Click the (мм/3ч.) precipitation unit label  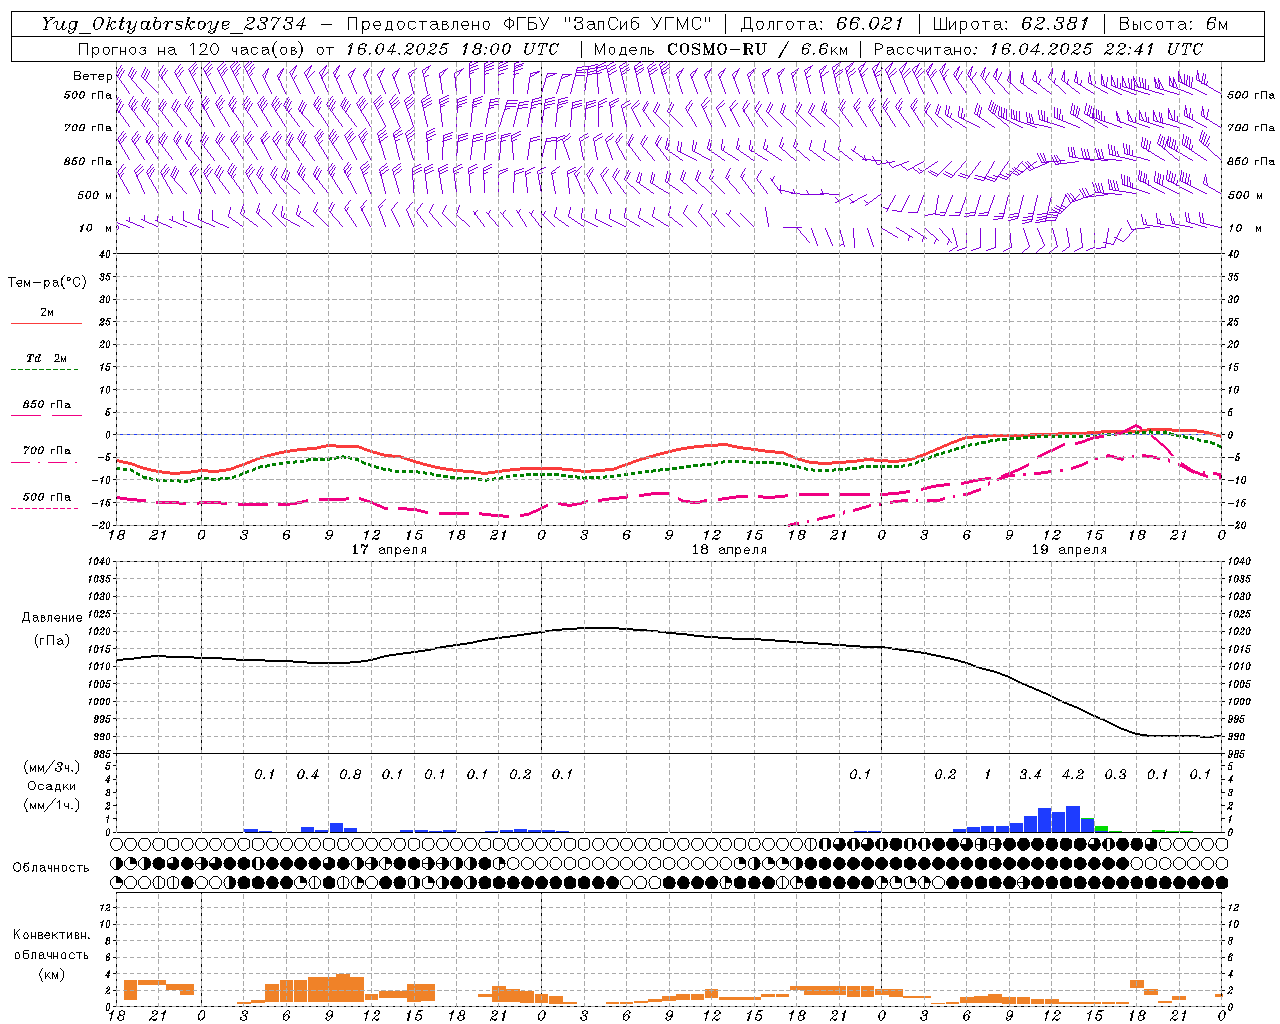tap(51, 767)
